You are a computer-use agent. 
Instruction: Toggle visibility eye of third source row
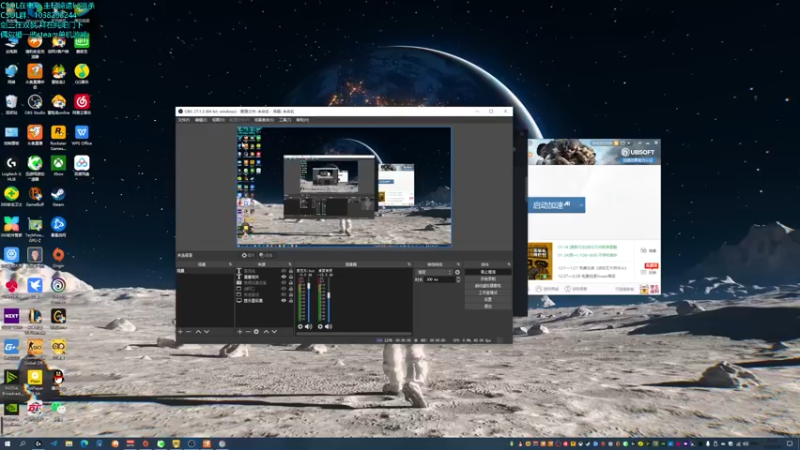pyautogui.click(x=284, y=283)
